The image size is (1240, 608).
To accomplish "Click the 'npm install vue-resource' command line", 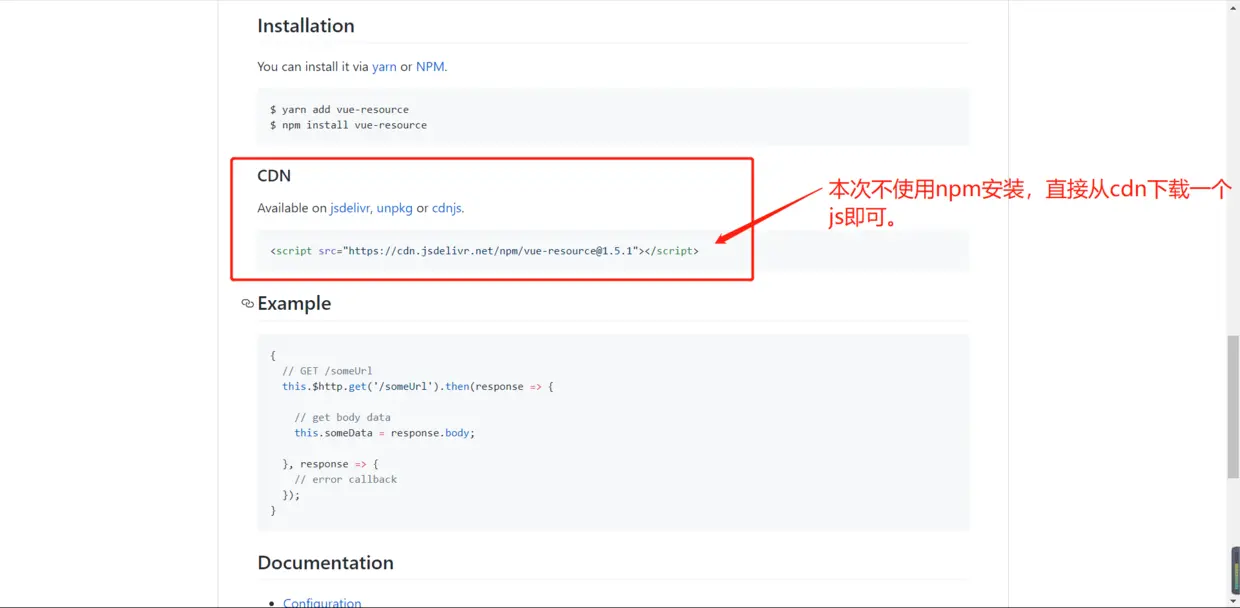I will [348, 125].
